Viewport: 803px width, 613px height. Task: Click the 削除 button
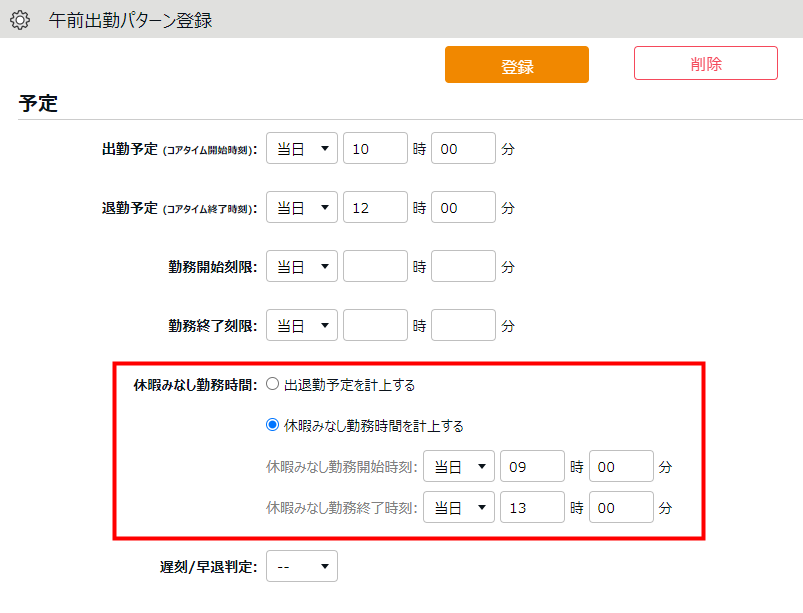pyautogui.click(x=705, y=63)
